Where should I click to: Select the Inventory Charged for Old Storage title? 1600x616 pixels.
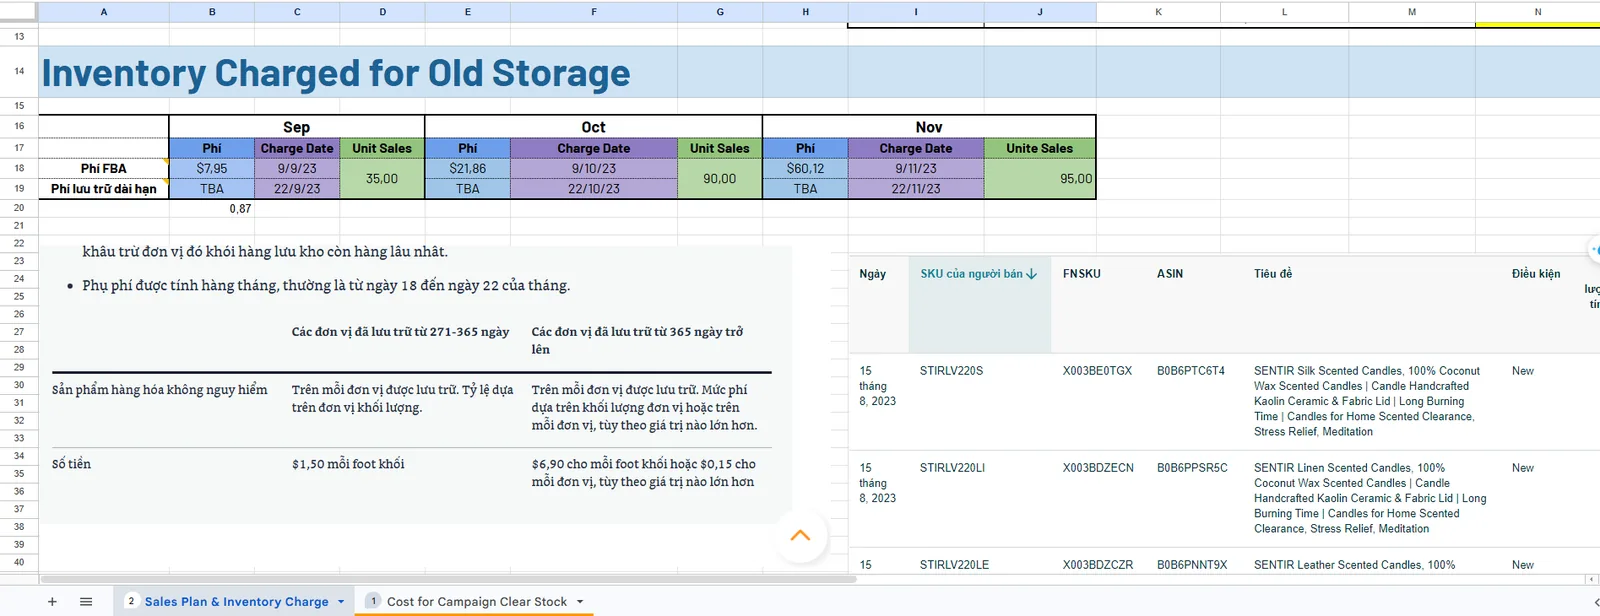pyautogui.click(x=336, y=73)
